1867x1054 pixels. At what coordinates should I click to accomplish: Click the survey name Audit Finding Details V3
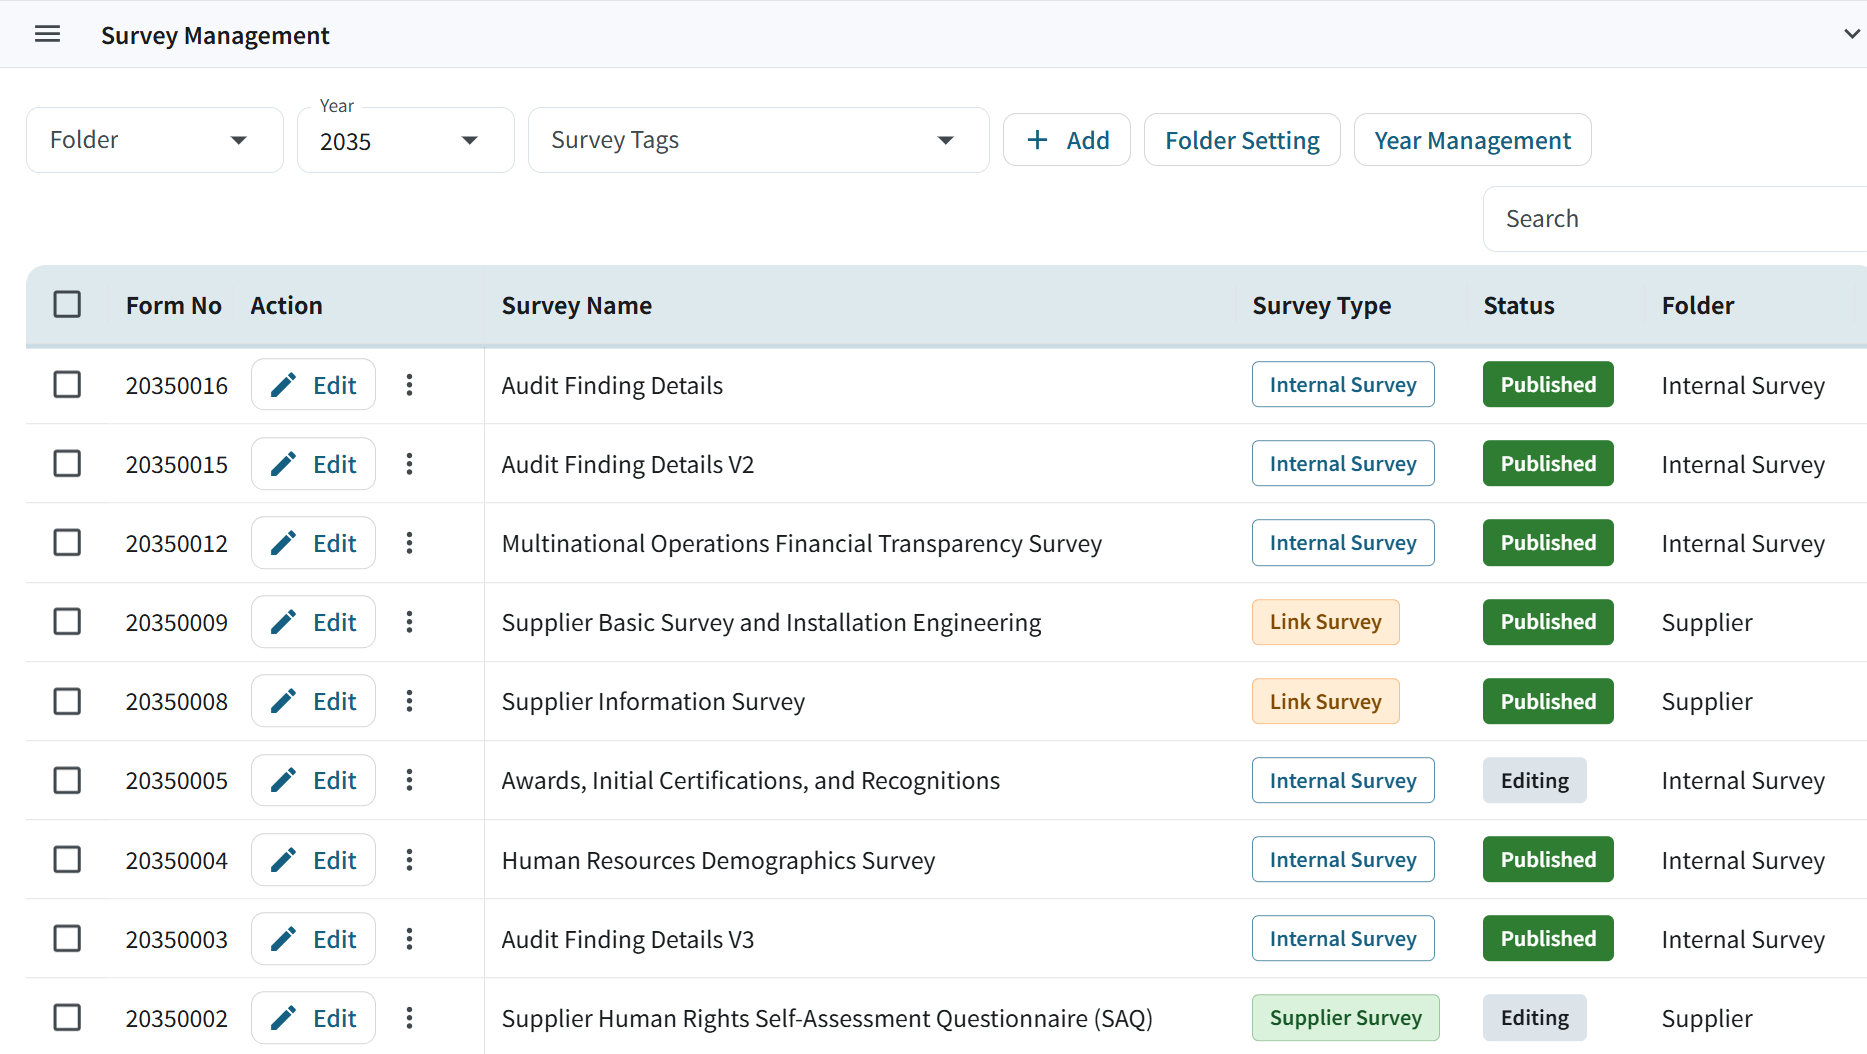[x=628, y=939]
